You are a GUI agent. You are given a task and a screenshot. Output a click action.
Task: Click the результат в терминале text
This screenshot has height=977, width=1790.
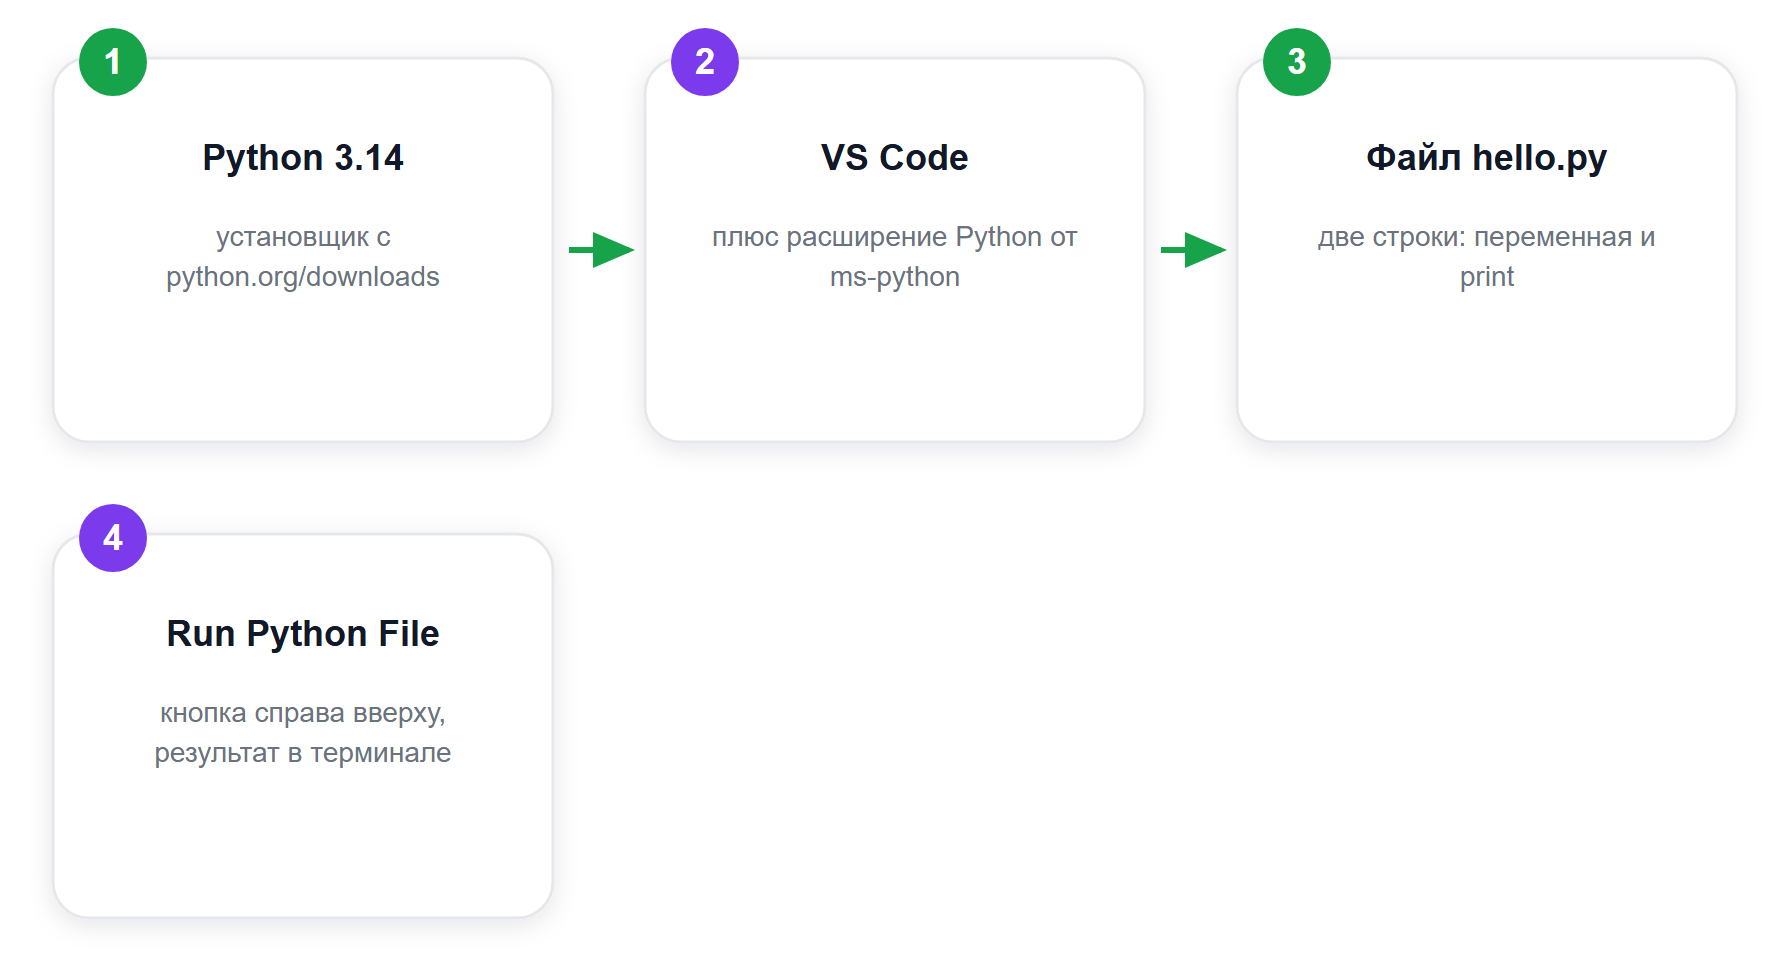tap(303, 753)
